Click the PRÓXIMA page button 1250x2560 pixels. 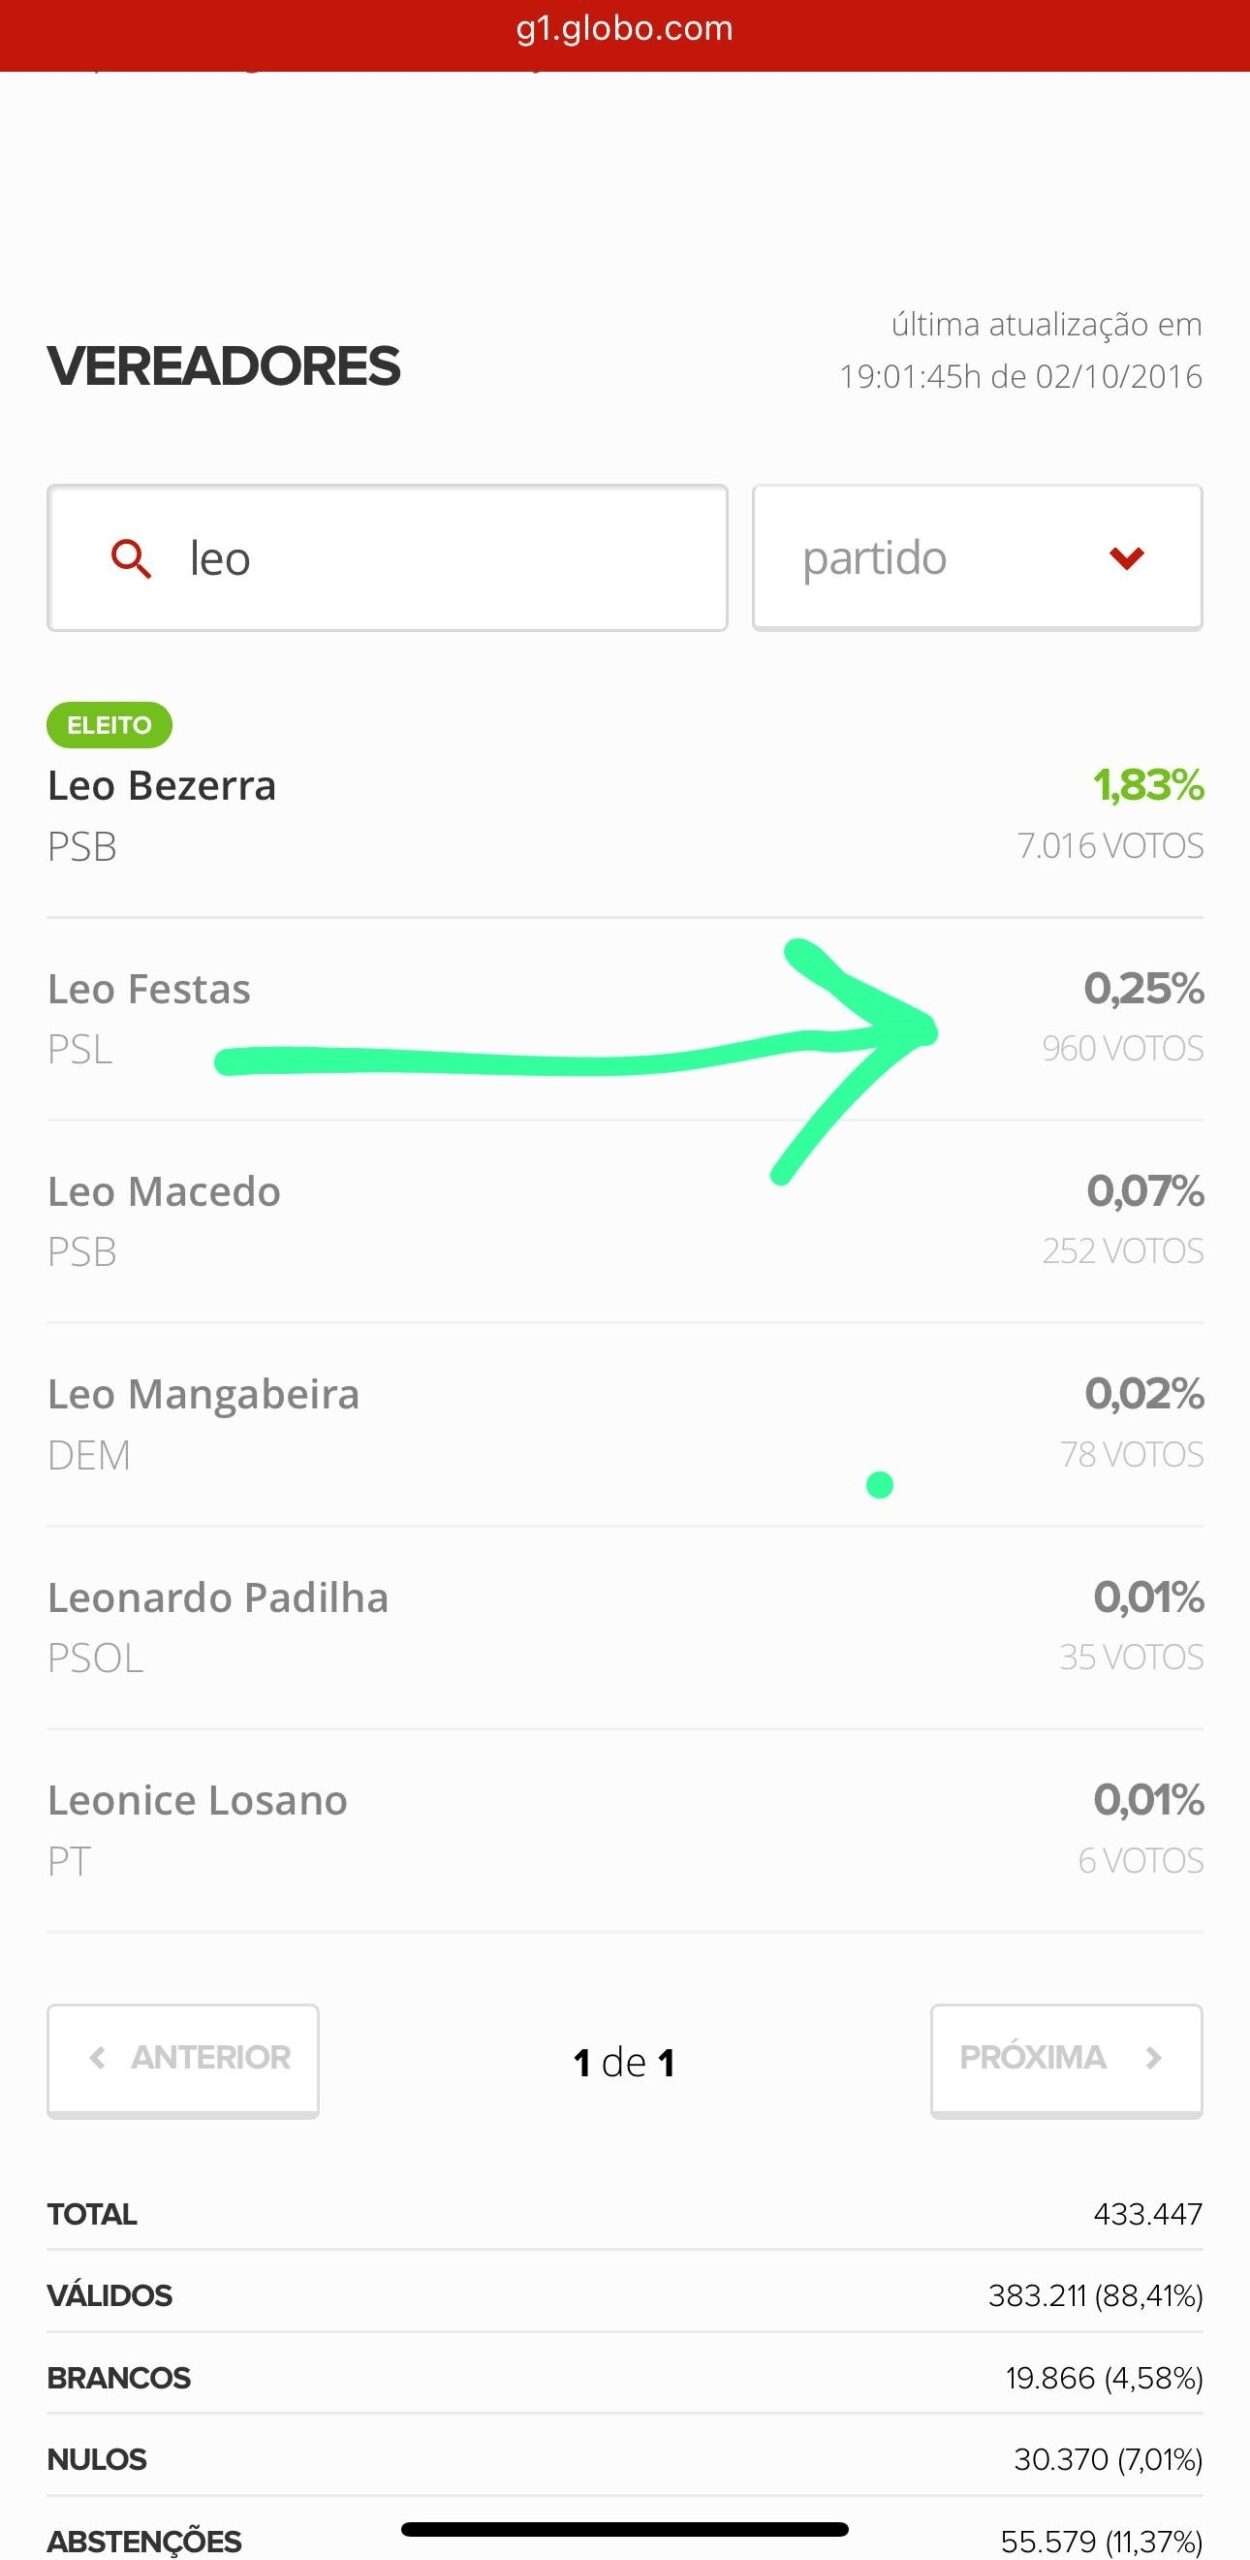tap(1066, 2057)
